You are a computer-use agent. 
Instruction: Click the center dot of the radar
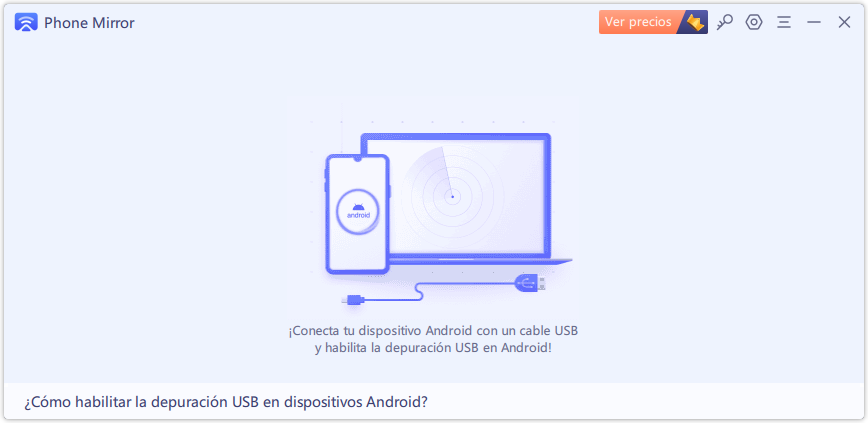(452, 197)
